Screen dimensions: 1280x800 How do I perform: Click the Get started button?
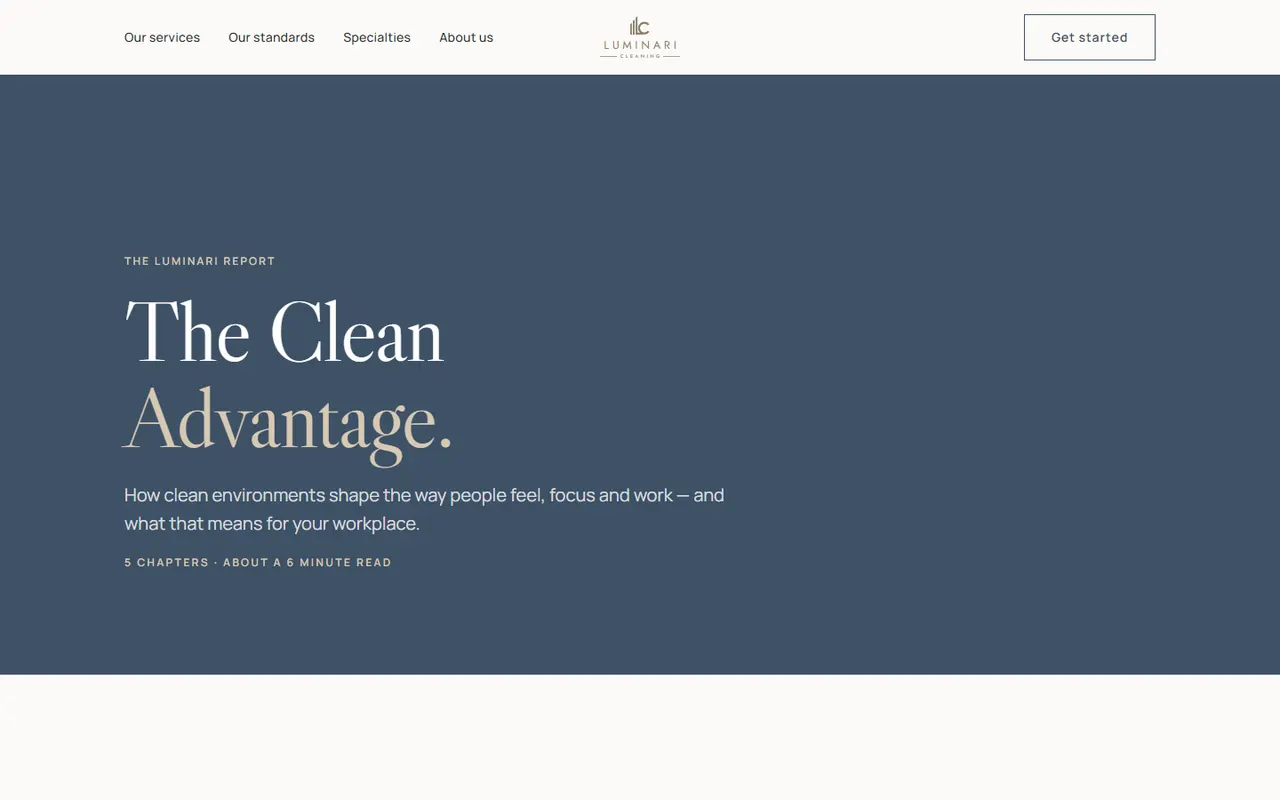pyautogui.click(x=1089, y=37)
